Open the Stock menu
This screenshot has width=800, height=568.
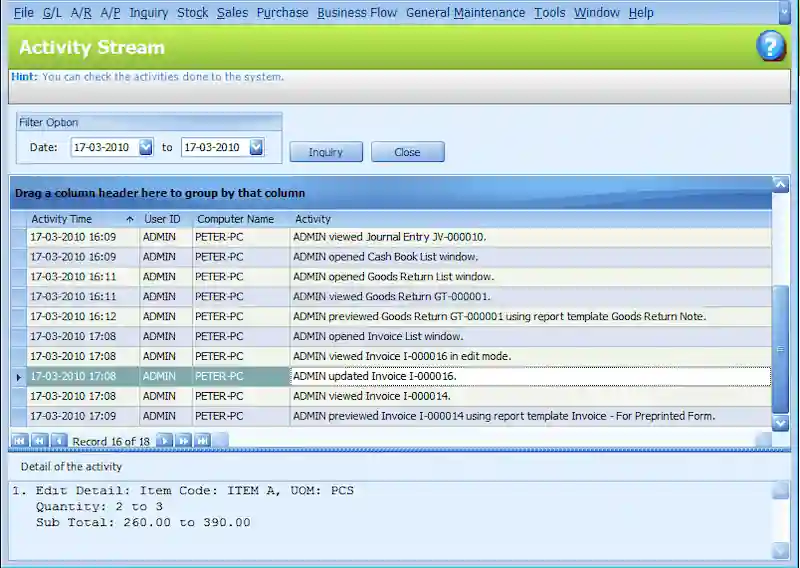point(192,13)
